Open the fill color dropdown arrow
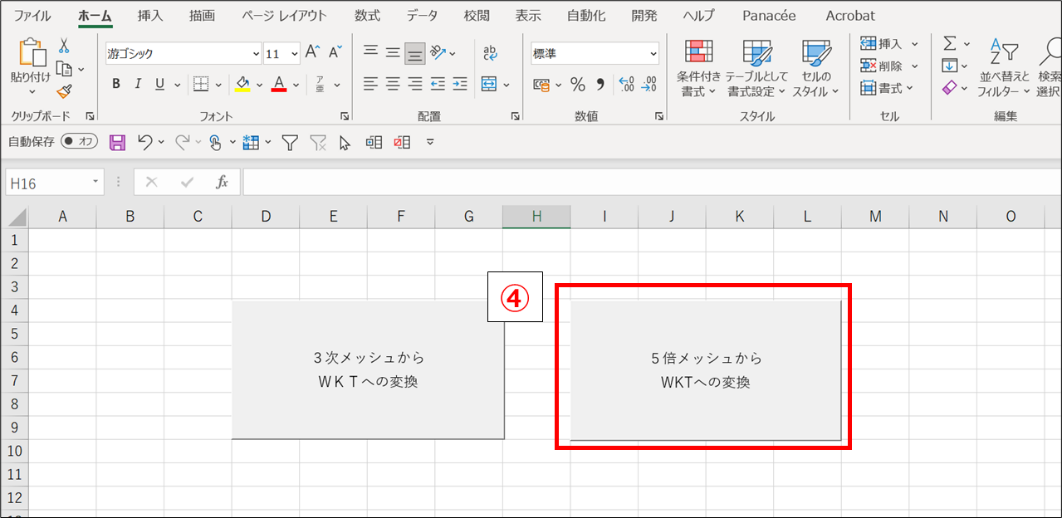Screen dimensions: 1062x518 pos(259,85)
